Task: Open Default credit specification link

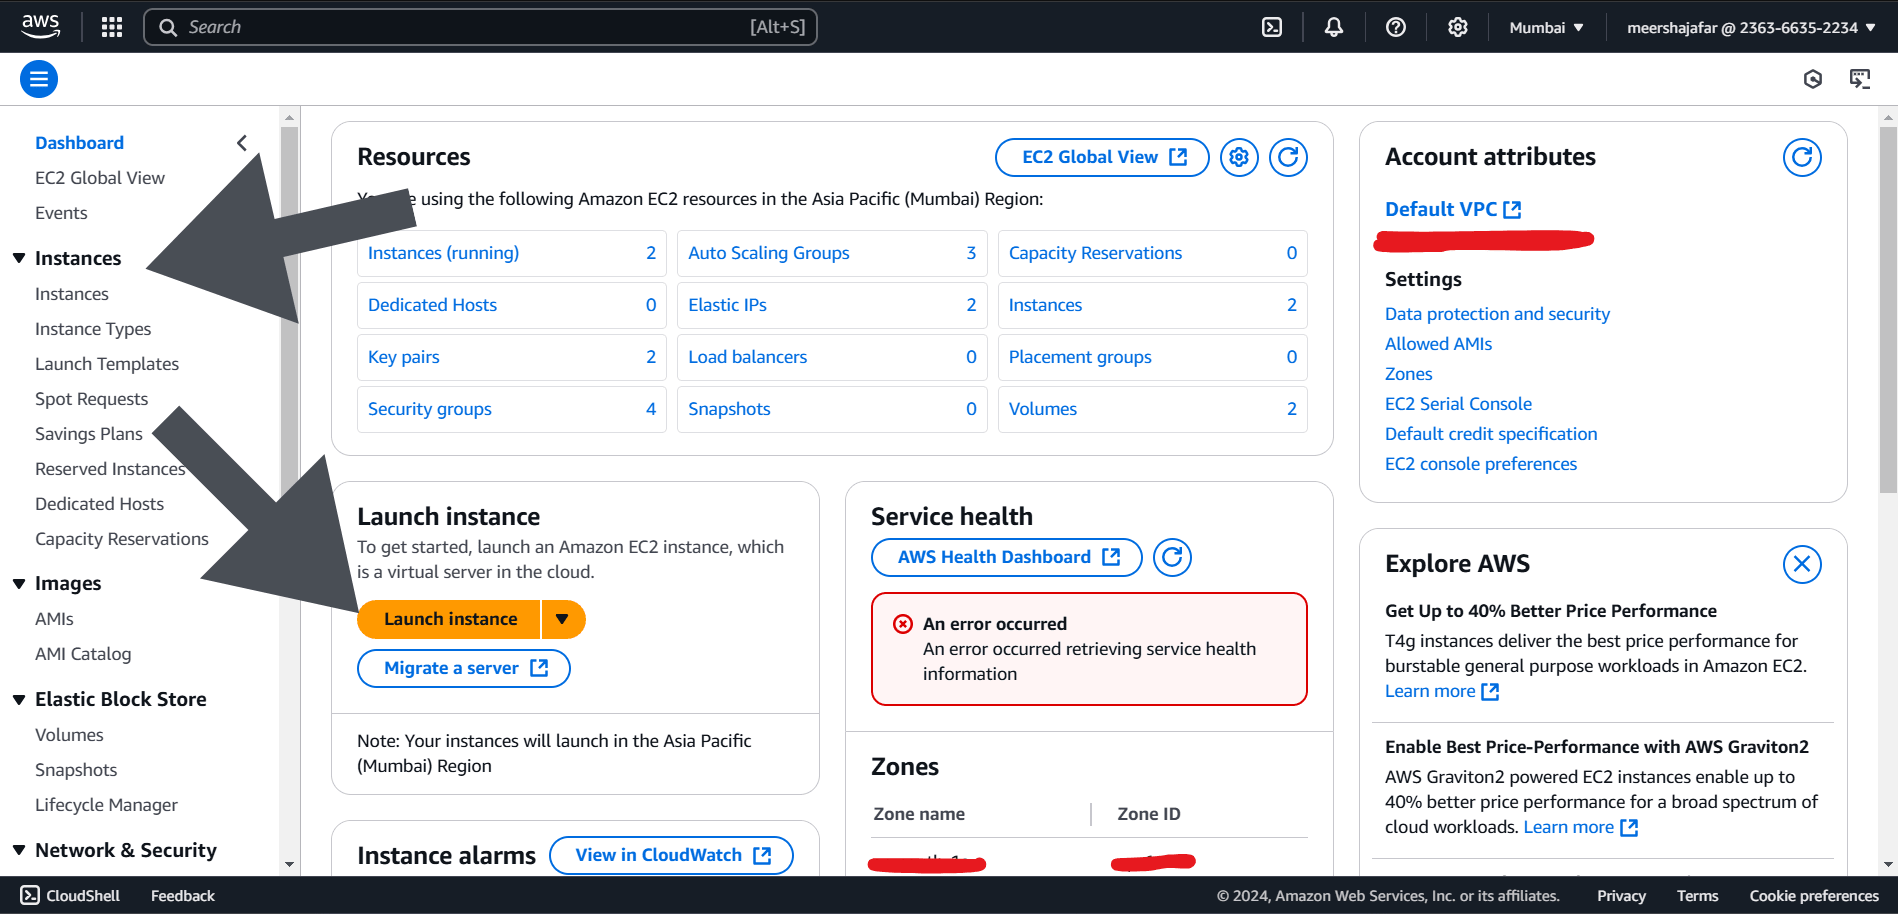Action: coord(1491,434)
